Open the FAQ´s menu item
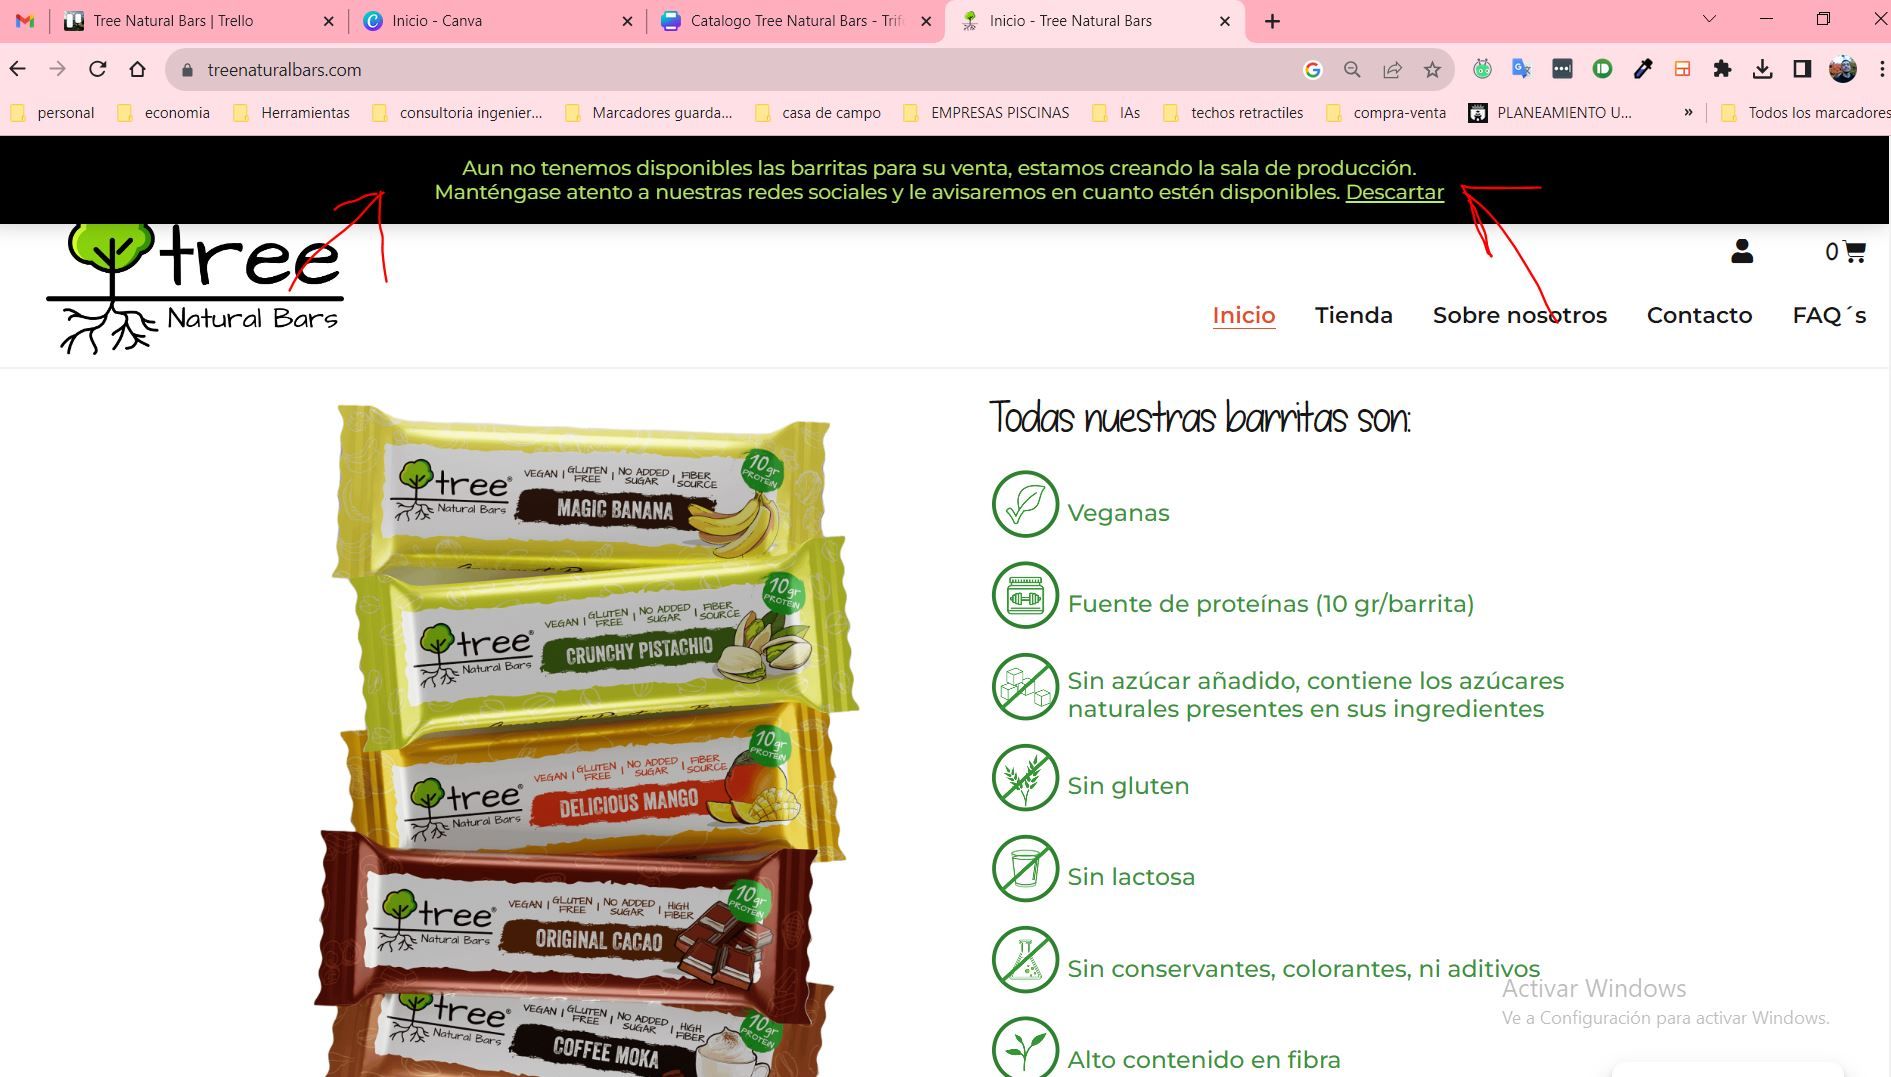 point(1829,315)
